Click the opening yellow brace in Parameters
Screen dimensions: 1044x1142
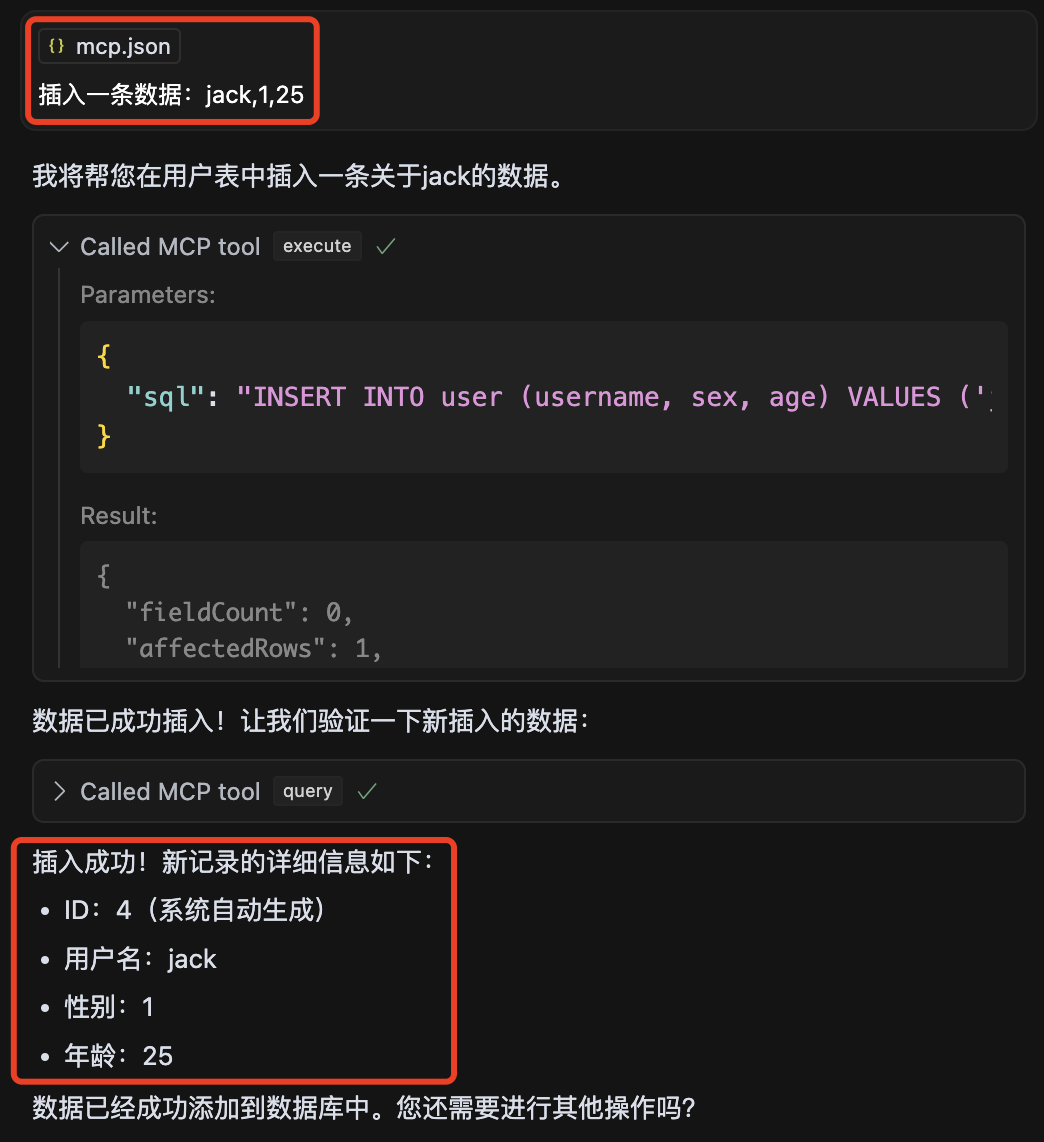click(103, 356)
